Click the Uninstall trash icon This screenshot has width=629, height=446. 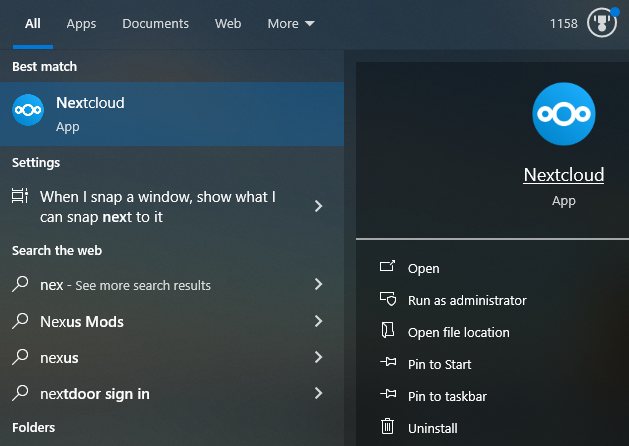click(388, 426)
